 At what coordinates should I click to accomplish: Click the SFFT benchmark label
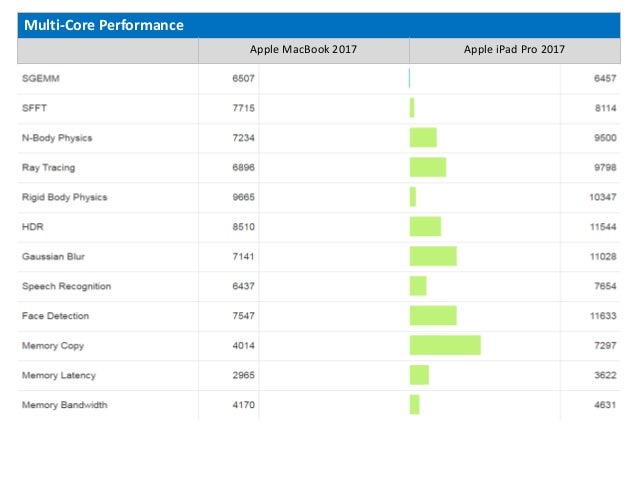click(x=33, y=108)
